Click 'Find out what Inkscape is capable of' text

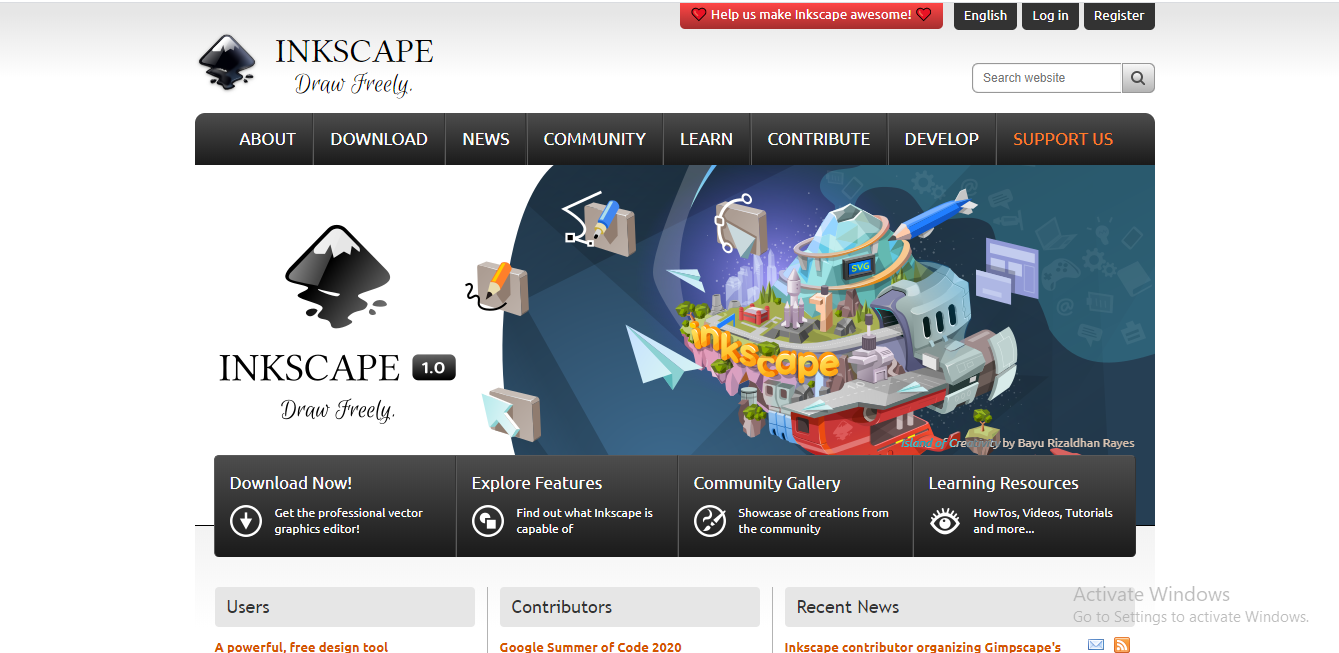point(585,521)
